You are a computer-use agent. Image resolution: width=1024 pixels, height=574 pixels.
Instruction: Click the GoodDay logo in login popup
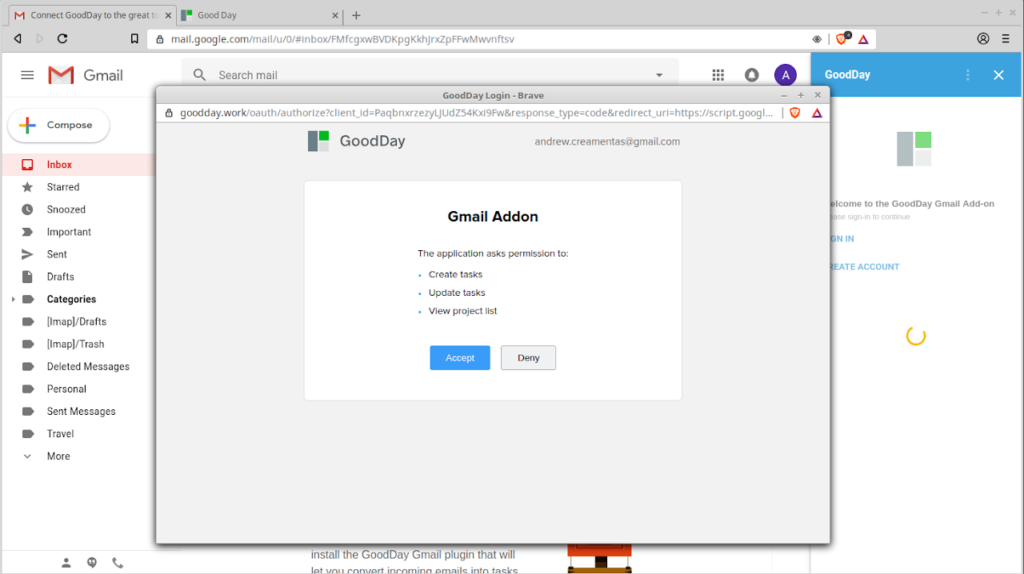click(x=357, y=141)
